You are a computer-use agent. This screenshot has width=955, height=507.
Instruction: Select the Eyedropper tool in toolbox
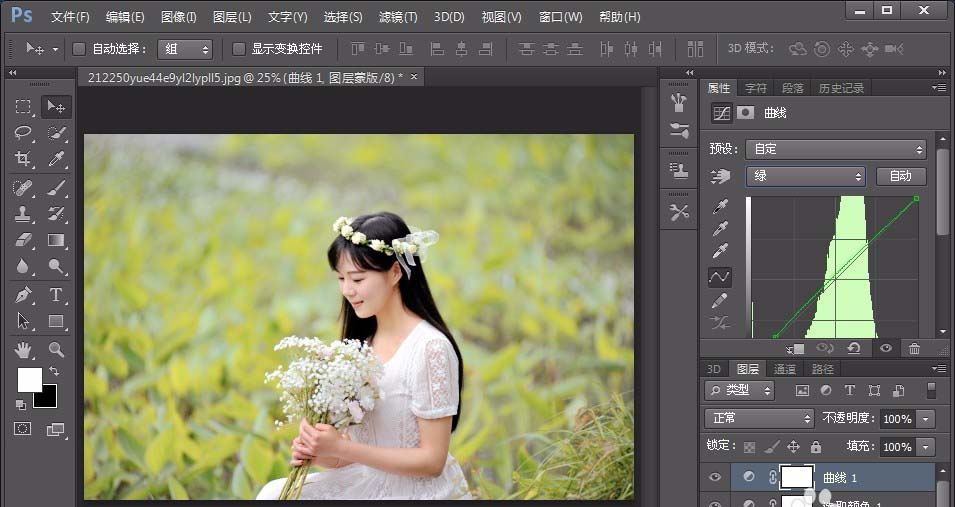point(56,159)
